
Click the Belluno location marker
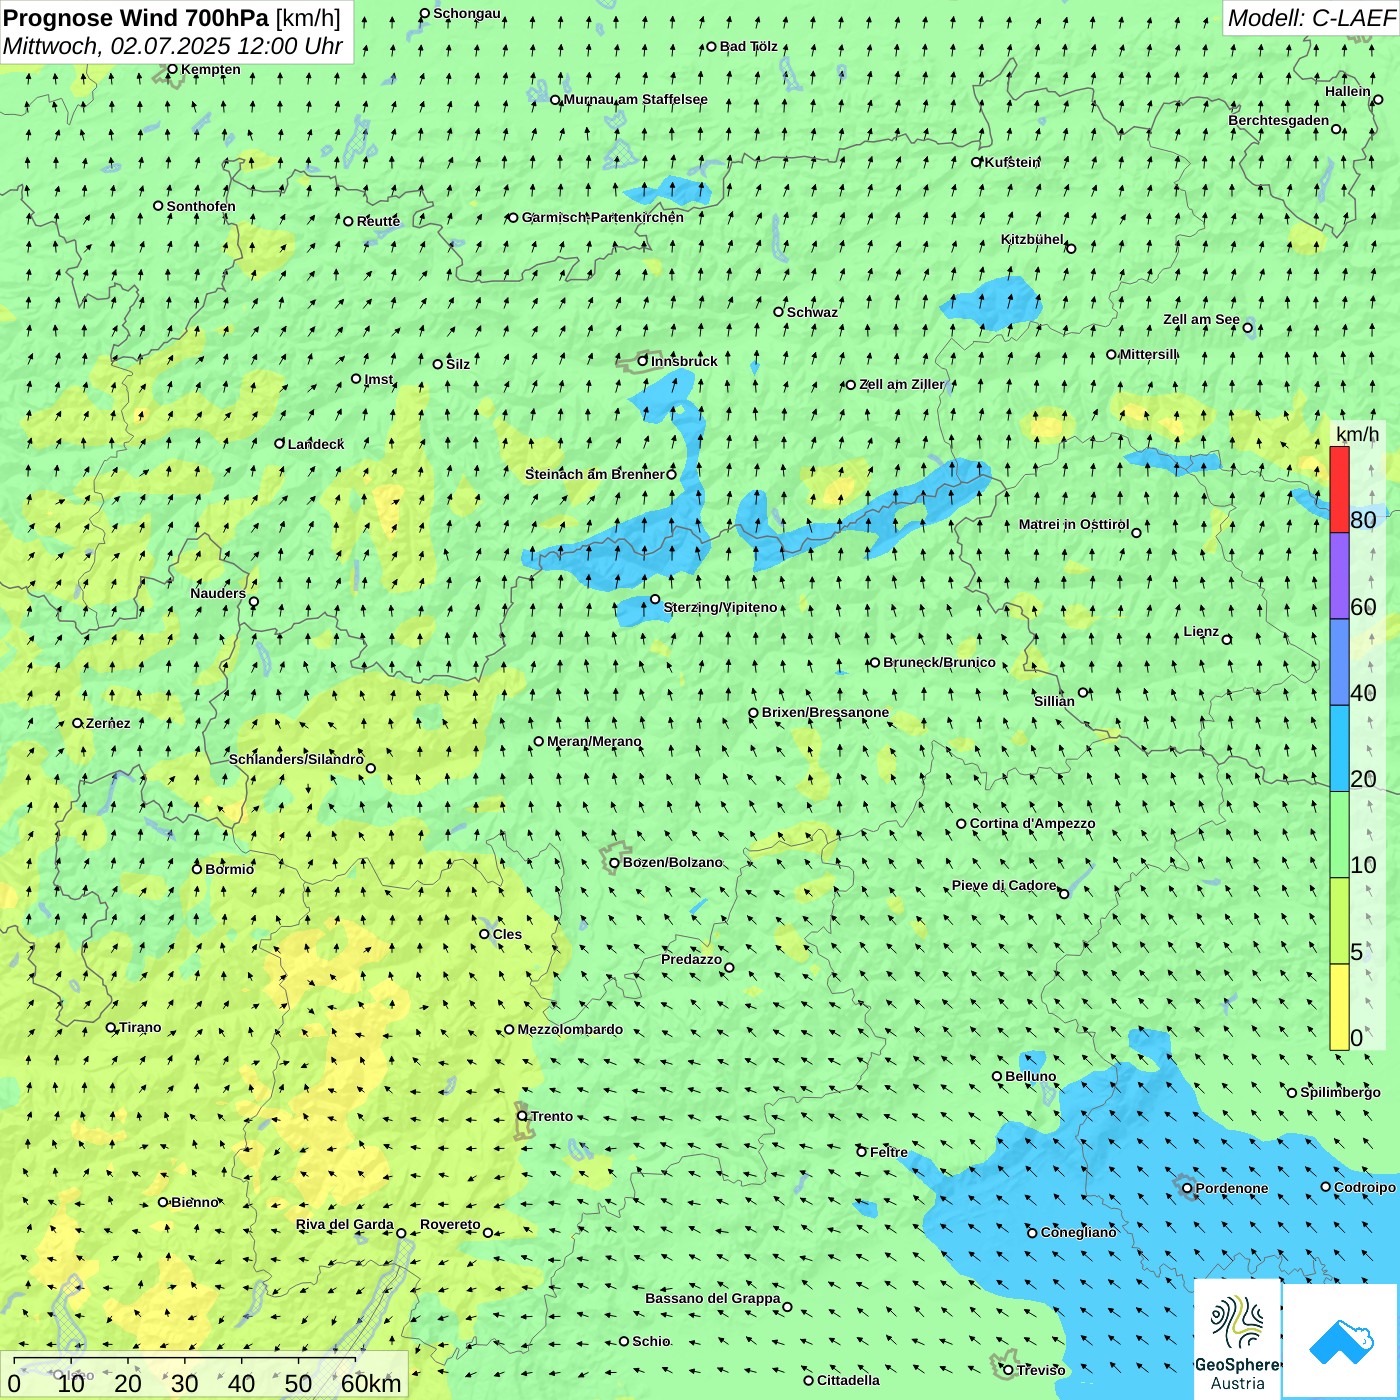tap(997, 1076)
